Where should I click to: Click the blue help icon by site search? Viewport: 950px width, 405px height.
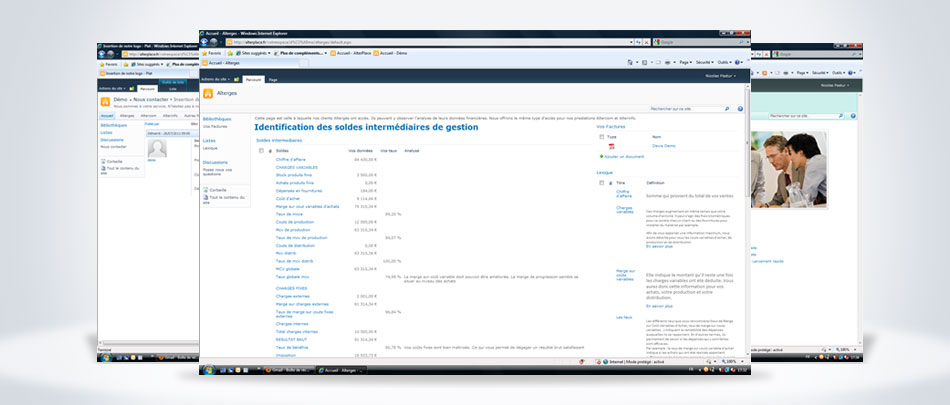[x=740, y=109]
